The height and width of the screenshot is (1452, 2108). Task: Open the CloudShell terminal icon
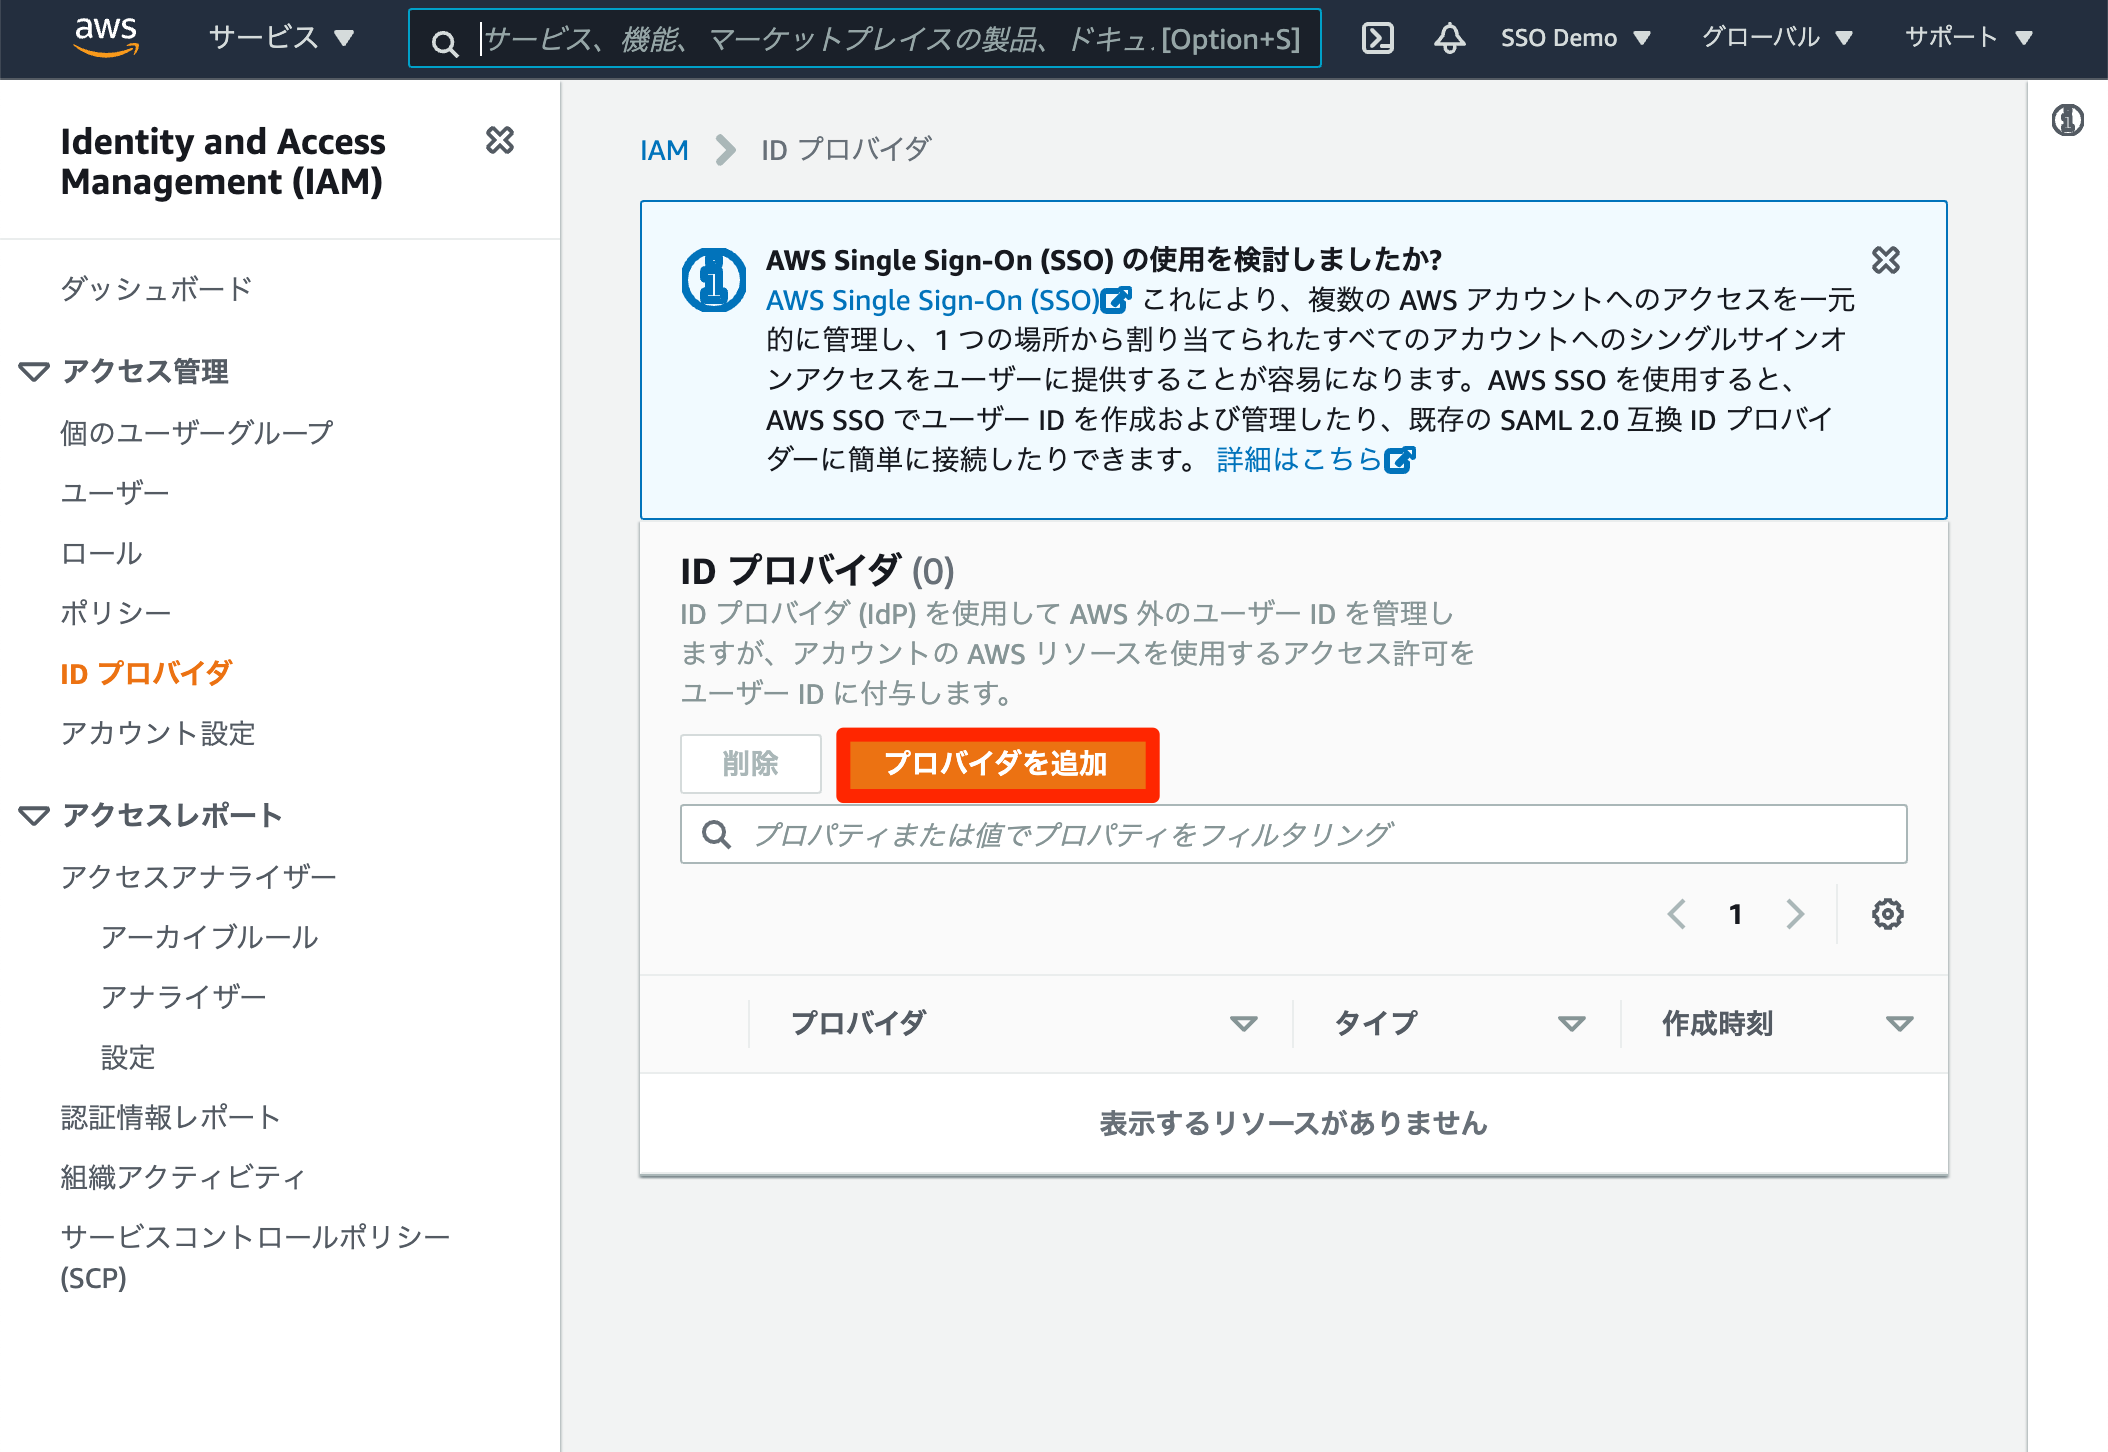[1378, 38]
